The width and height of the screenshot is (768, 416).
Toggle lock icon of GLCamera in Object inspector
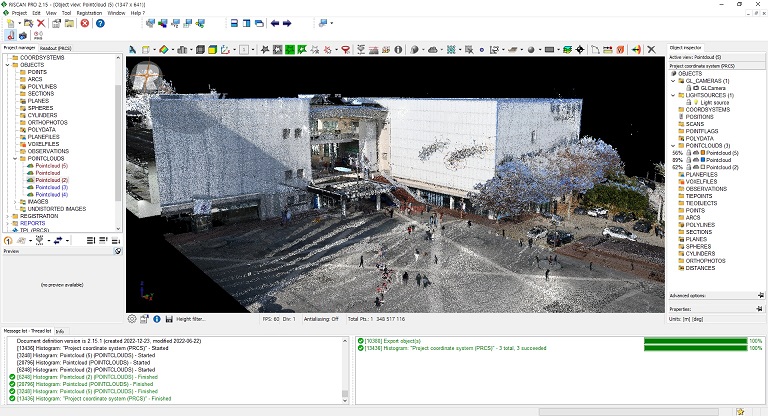pos(689,88)
